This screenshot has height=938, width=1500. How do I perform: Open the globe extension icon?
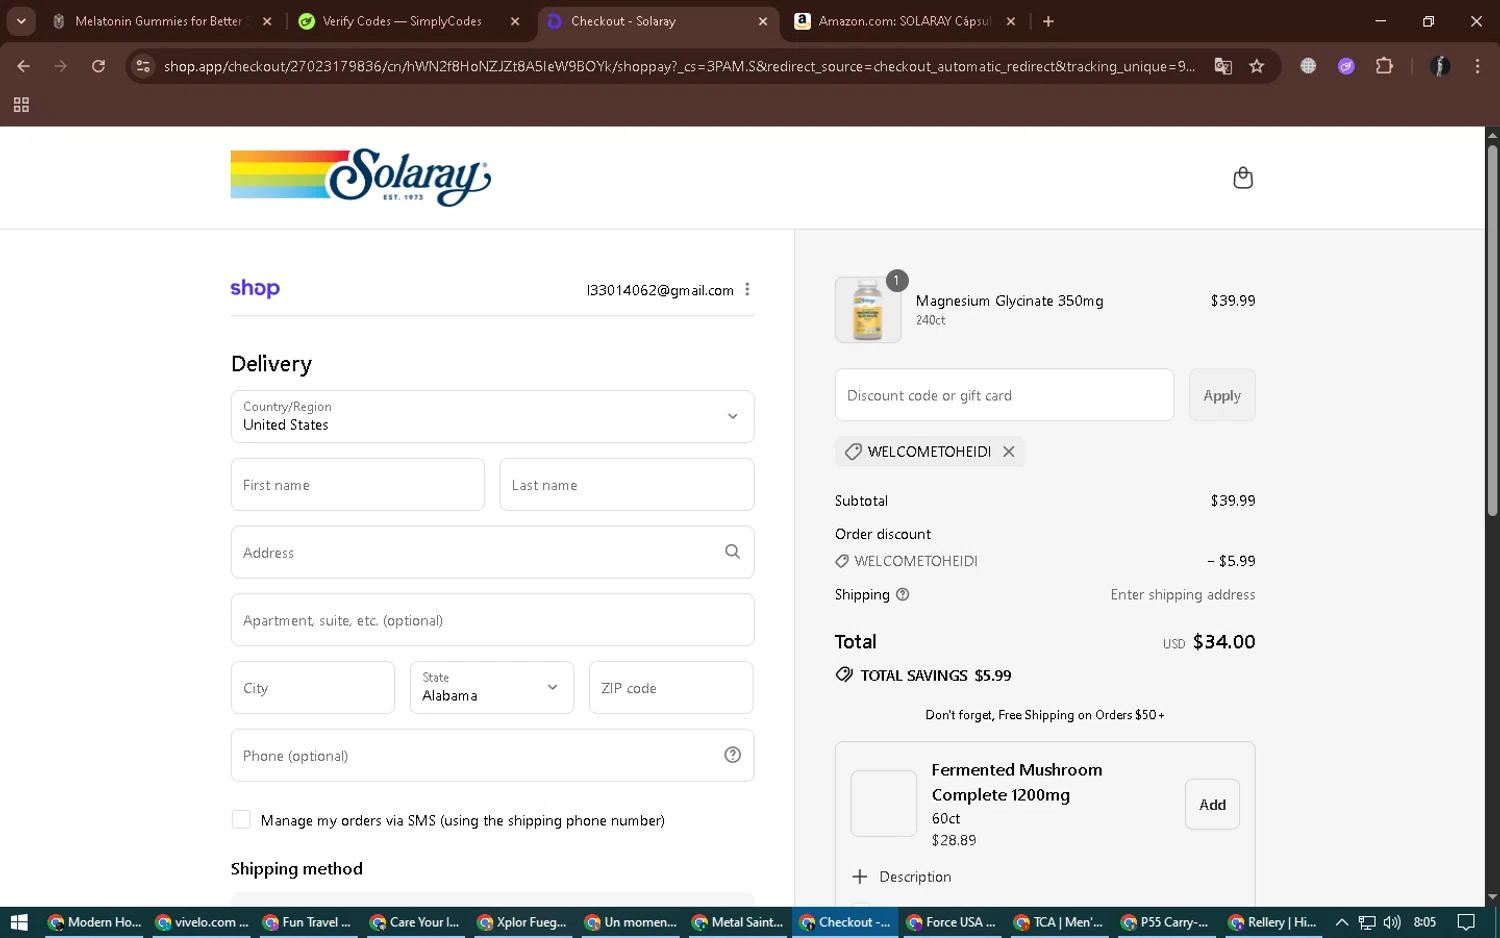1308,66
